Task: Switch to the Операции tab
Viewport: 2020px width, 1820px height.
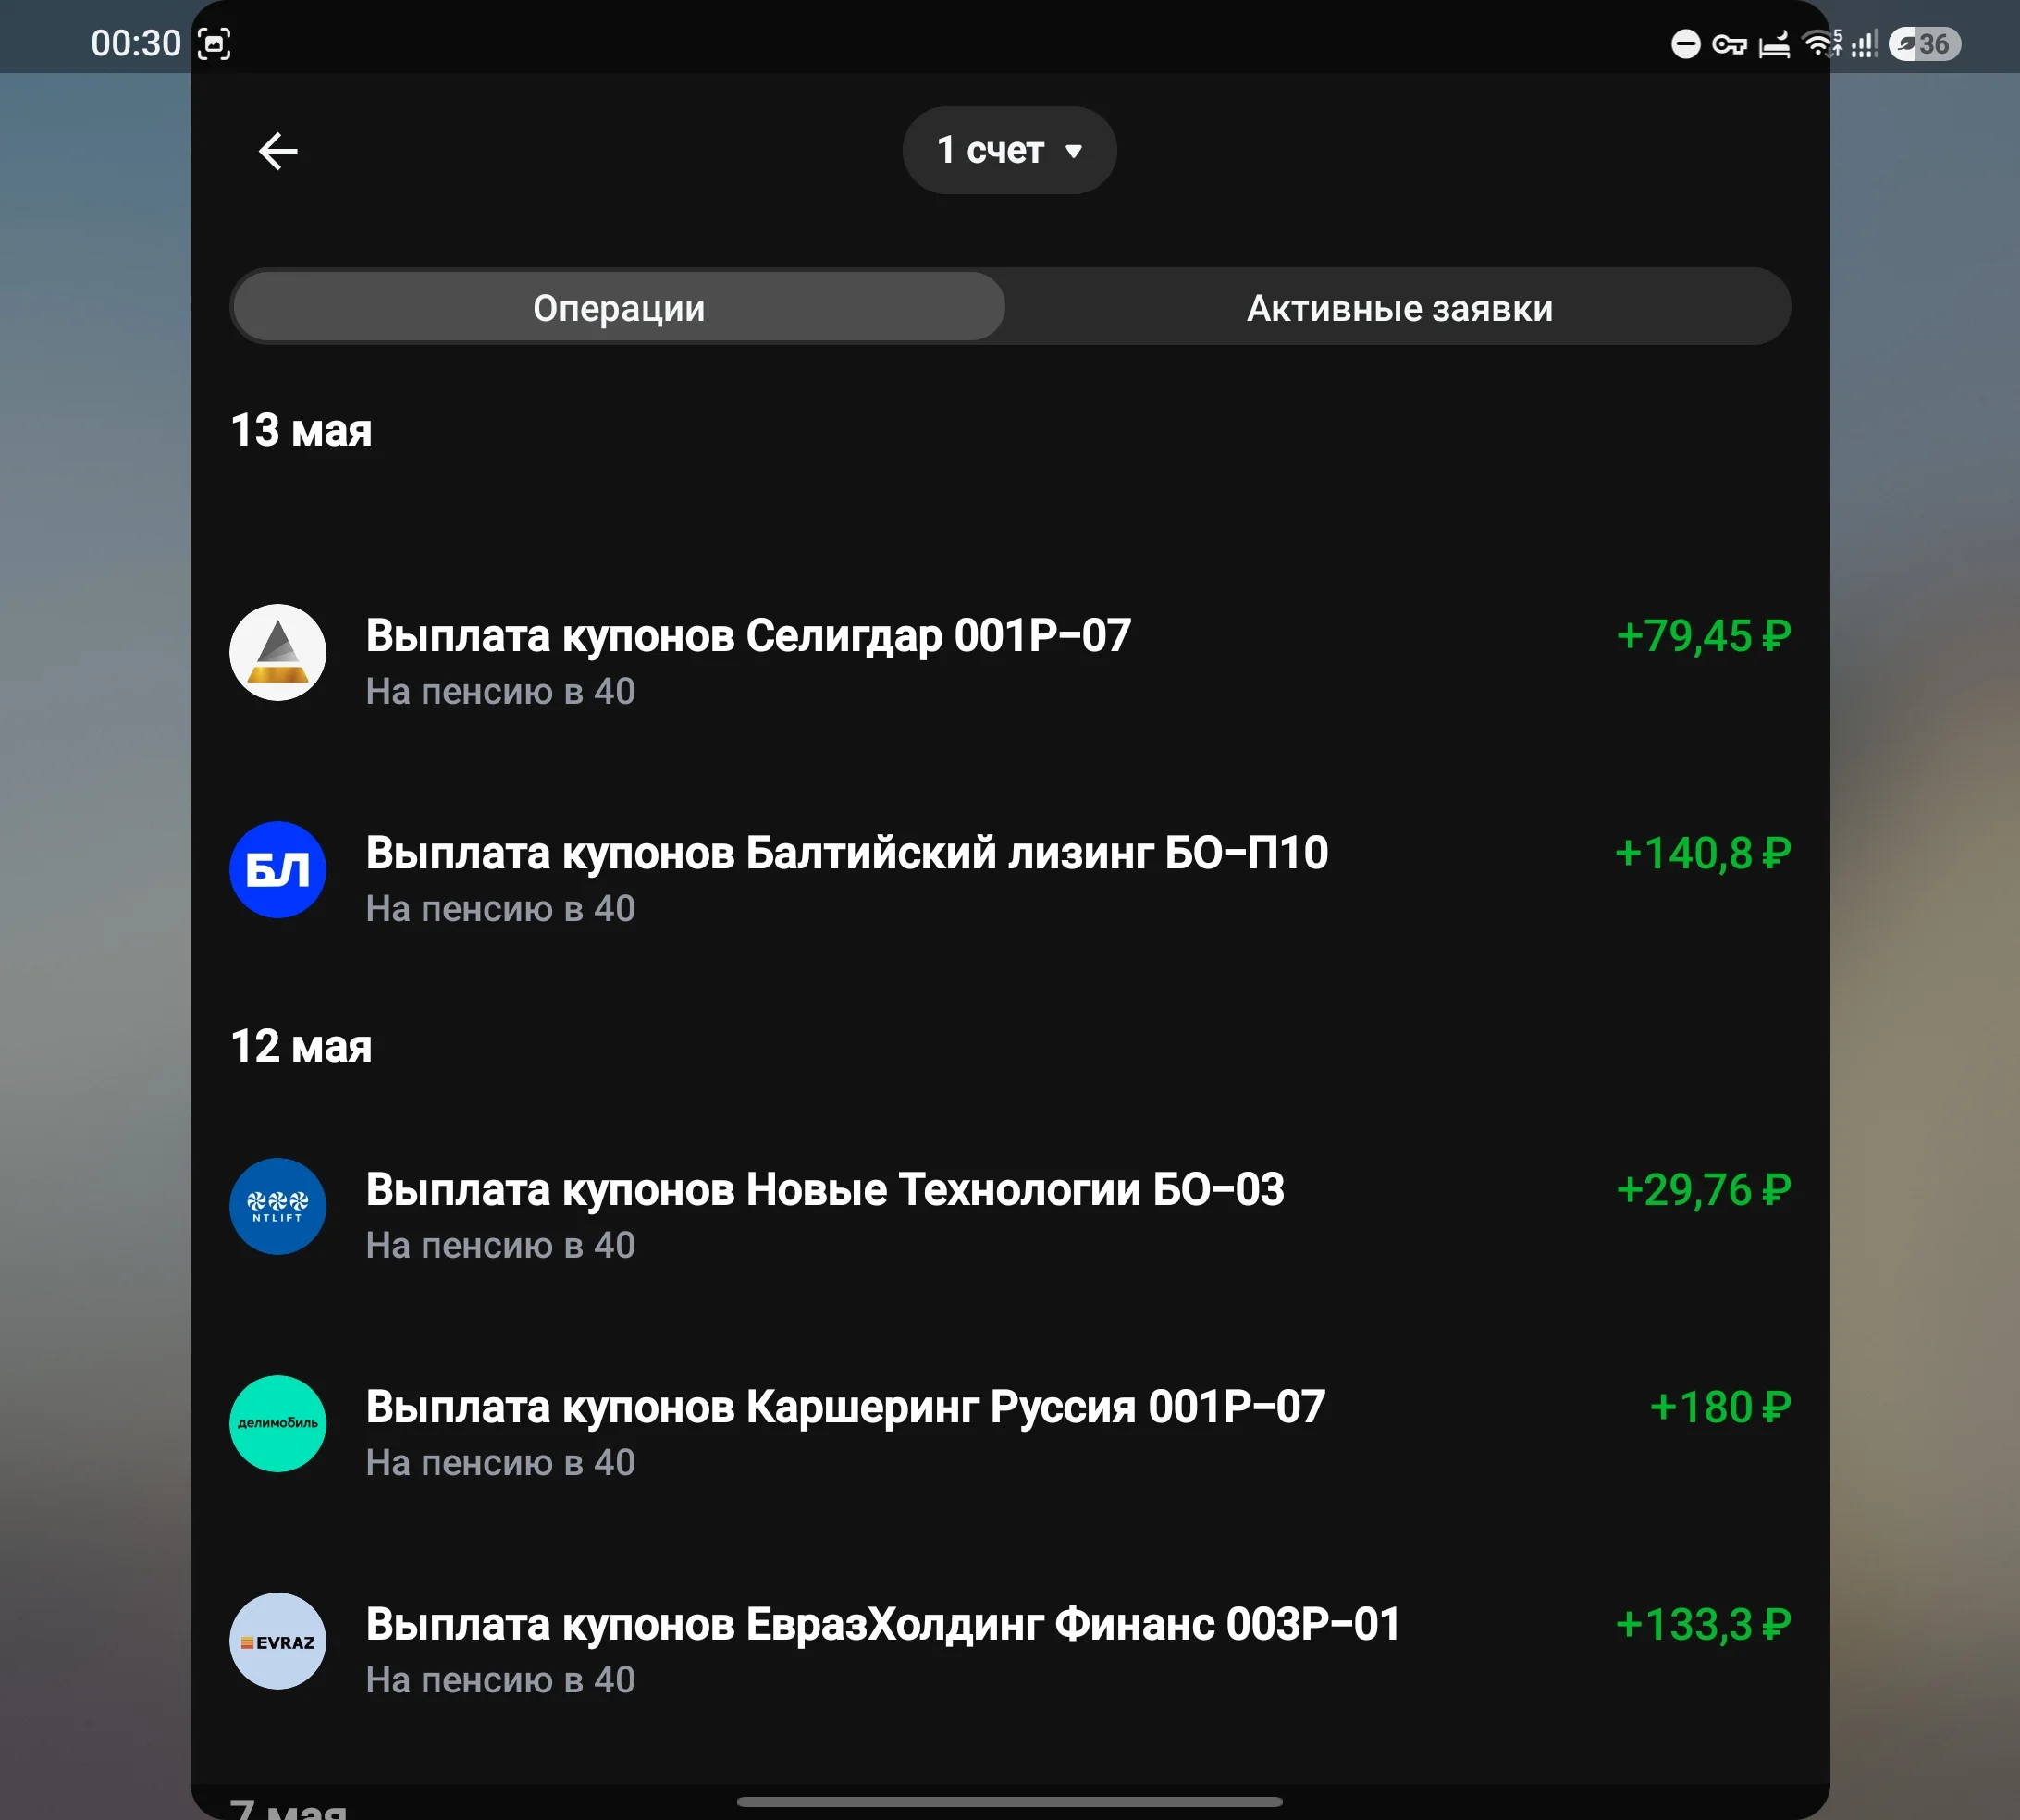Action: 619,307
